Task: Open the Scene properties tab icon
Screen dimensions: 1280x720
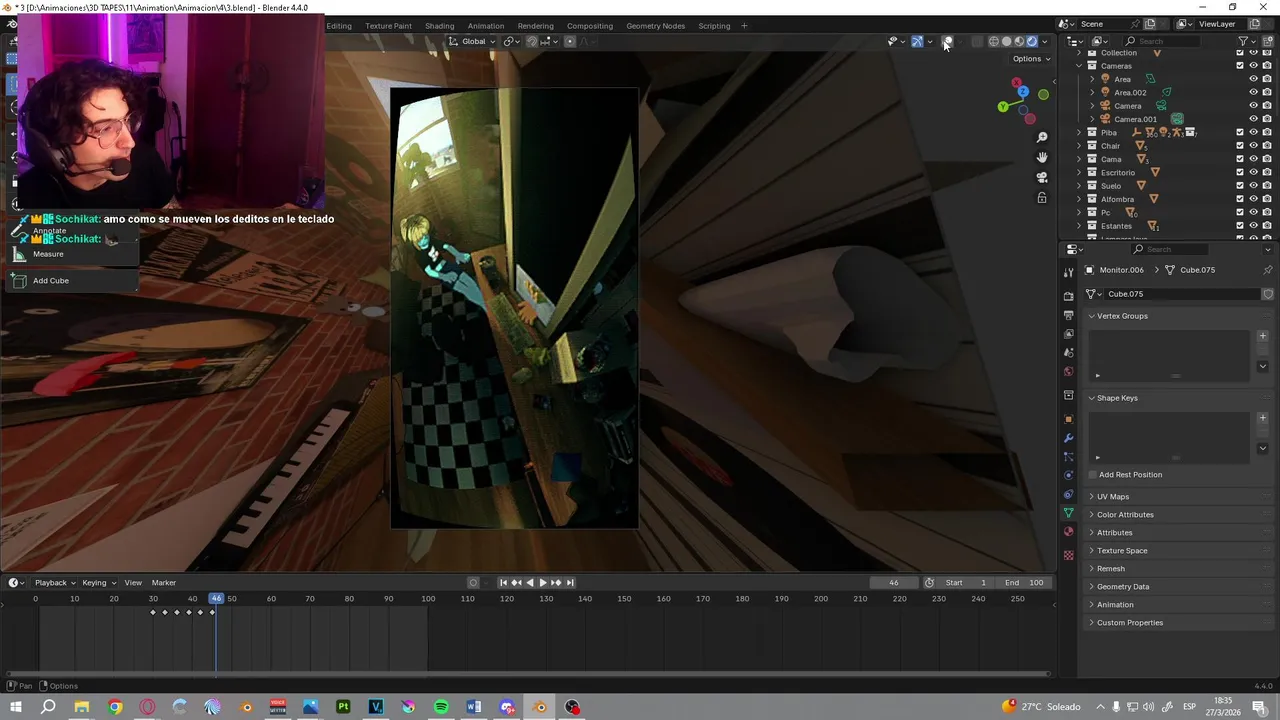Action: [1068, 352]
